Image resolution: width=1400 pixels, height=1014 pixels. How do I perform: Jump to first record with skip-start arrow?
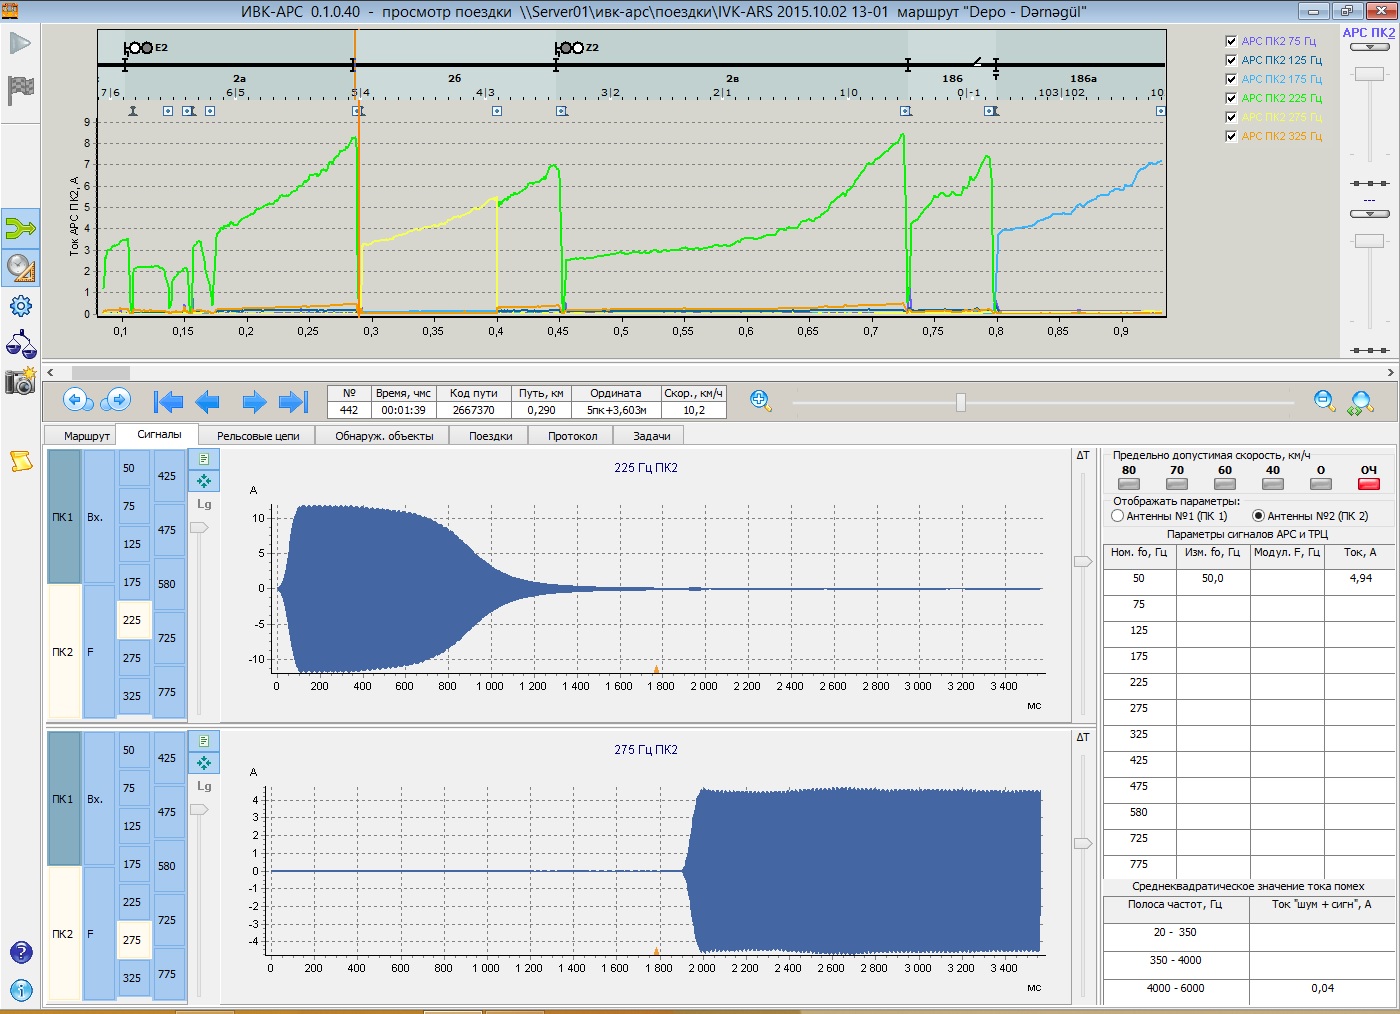pos(168,402)
